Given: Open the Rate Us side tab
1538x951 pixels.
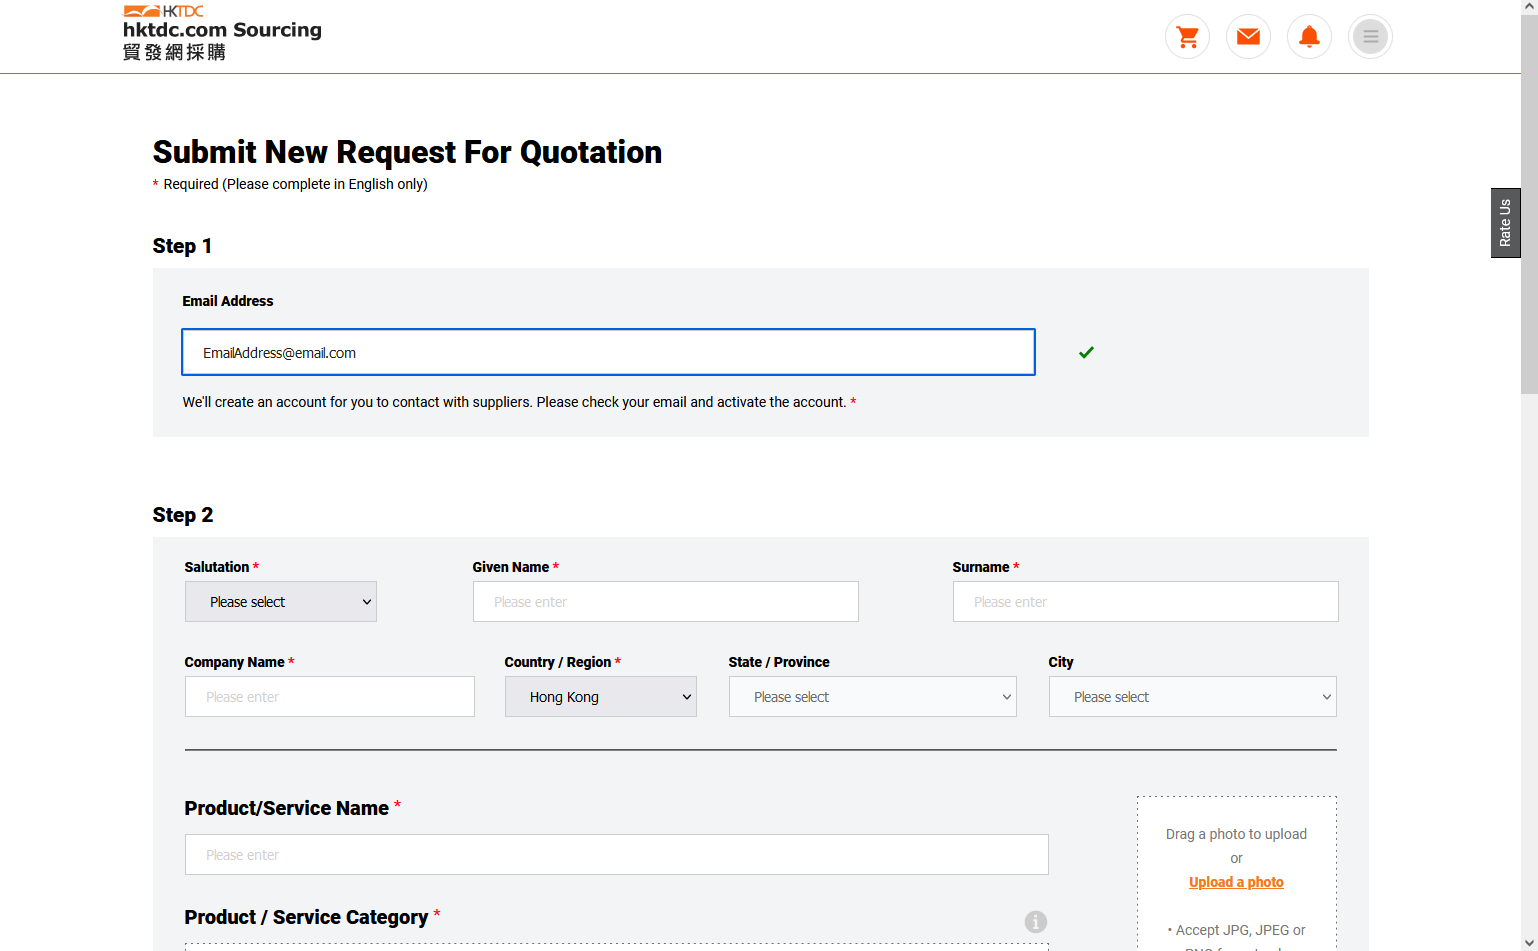Looking at the screenshot, I should pyautogui.click(x=1505, y=223).
